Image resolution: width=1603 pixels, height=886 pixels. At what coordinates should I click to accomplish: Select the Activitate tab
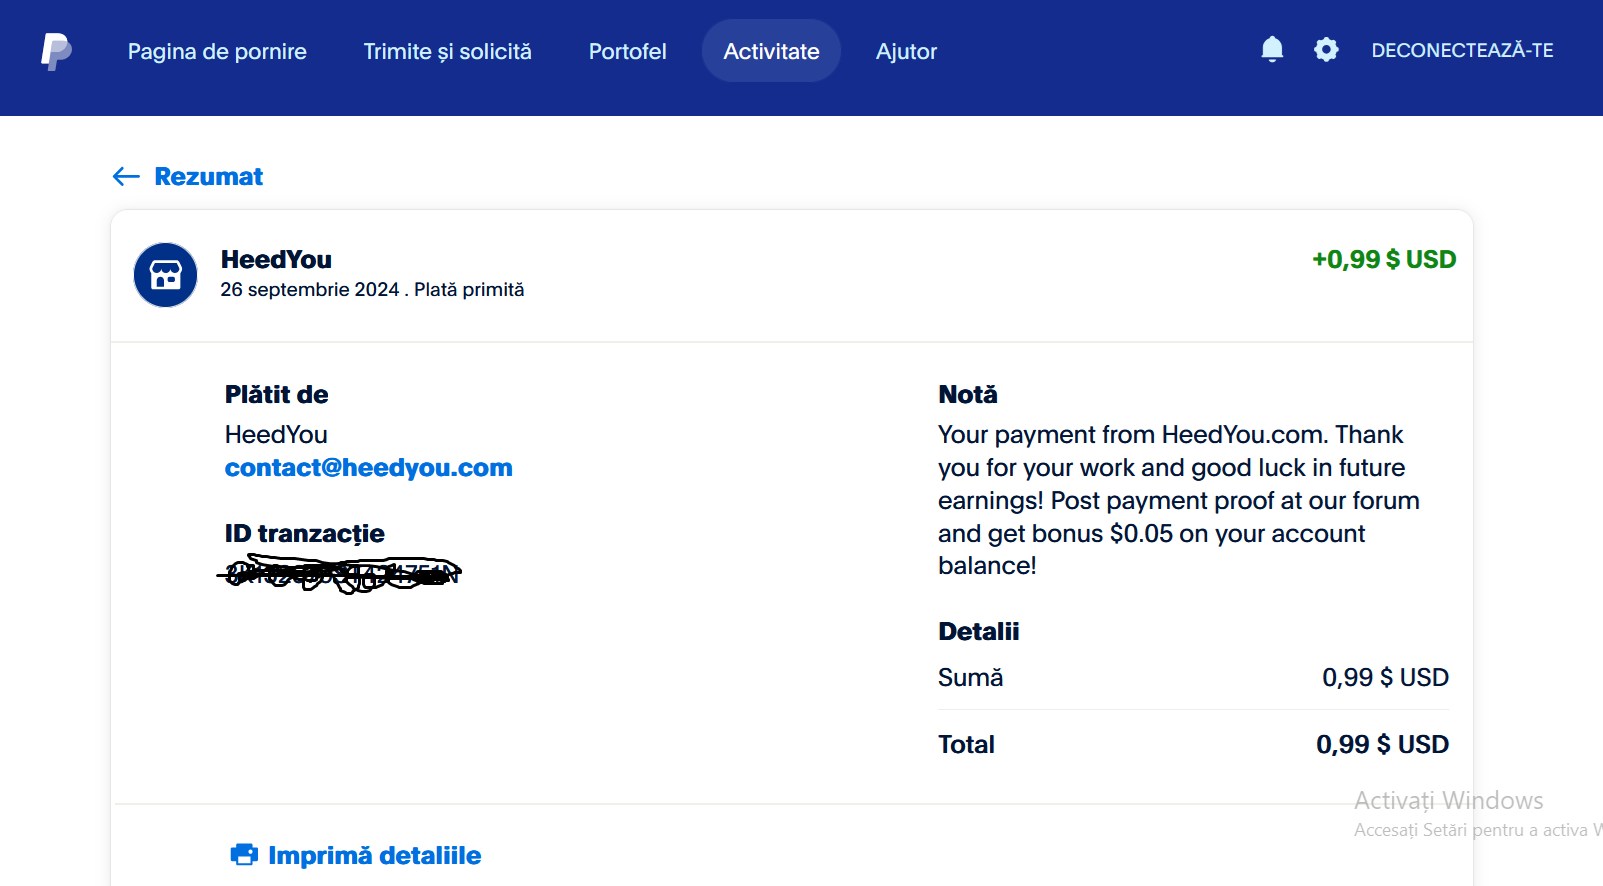coord(771,51)
